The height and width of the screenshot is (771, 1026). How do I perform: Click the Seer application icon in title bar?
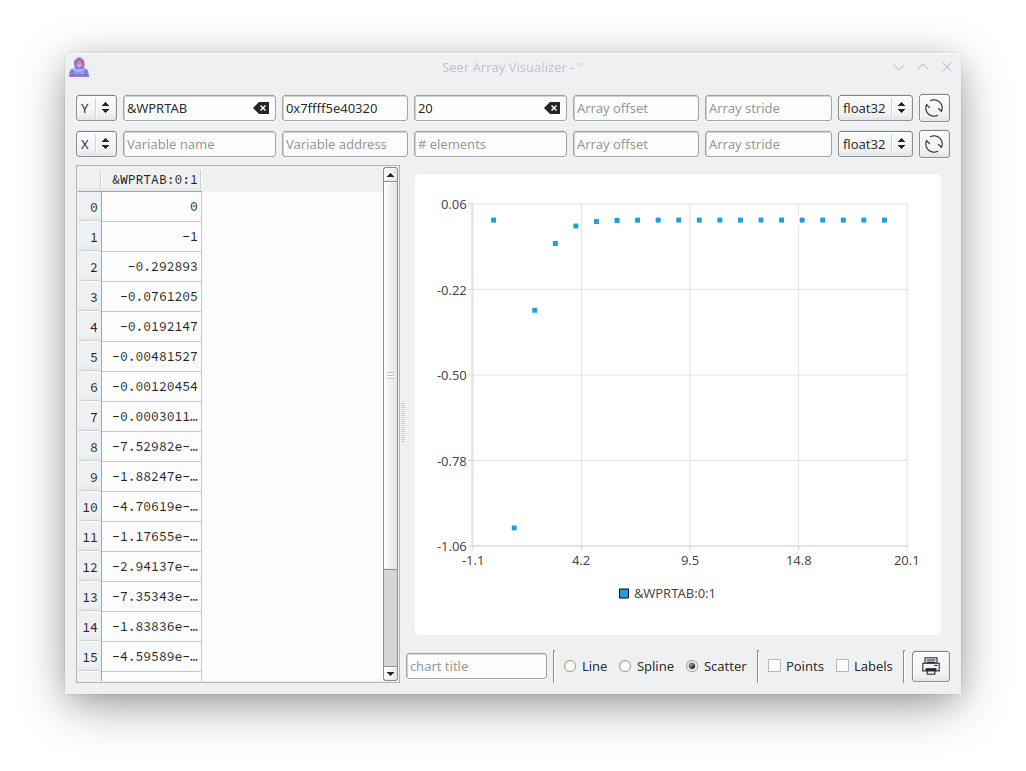click(79, 67)
